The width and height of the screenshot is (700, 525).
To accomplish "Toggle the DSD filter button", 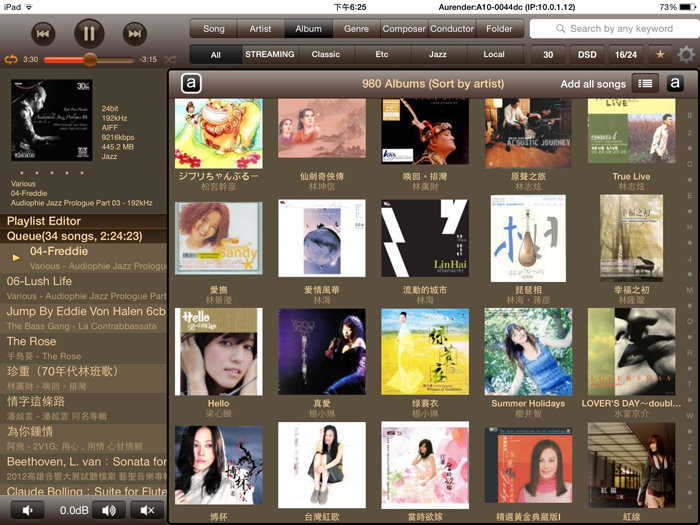I will click(x=587, y=54).
